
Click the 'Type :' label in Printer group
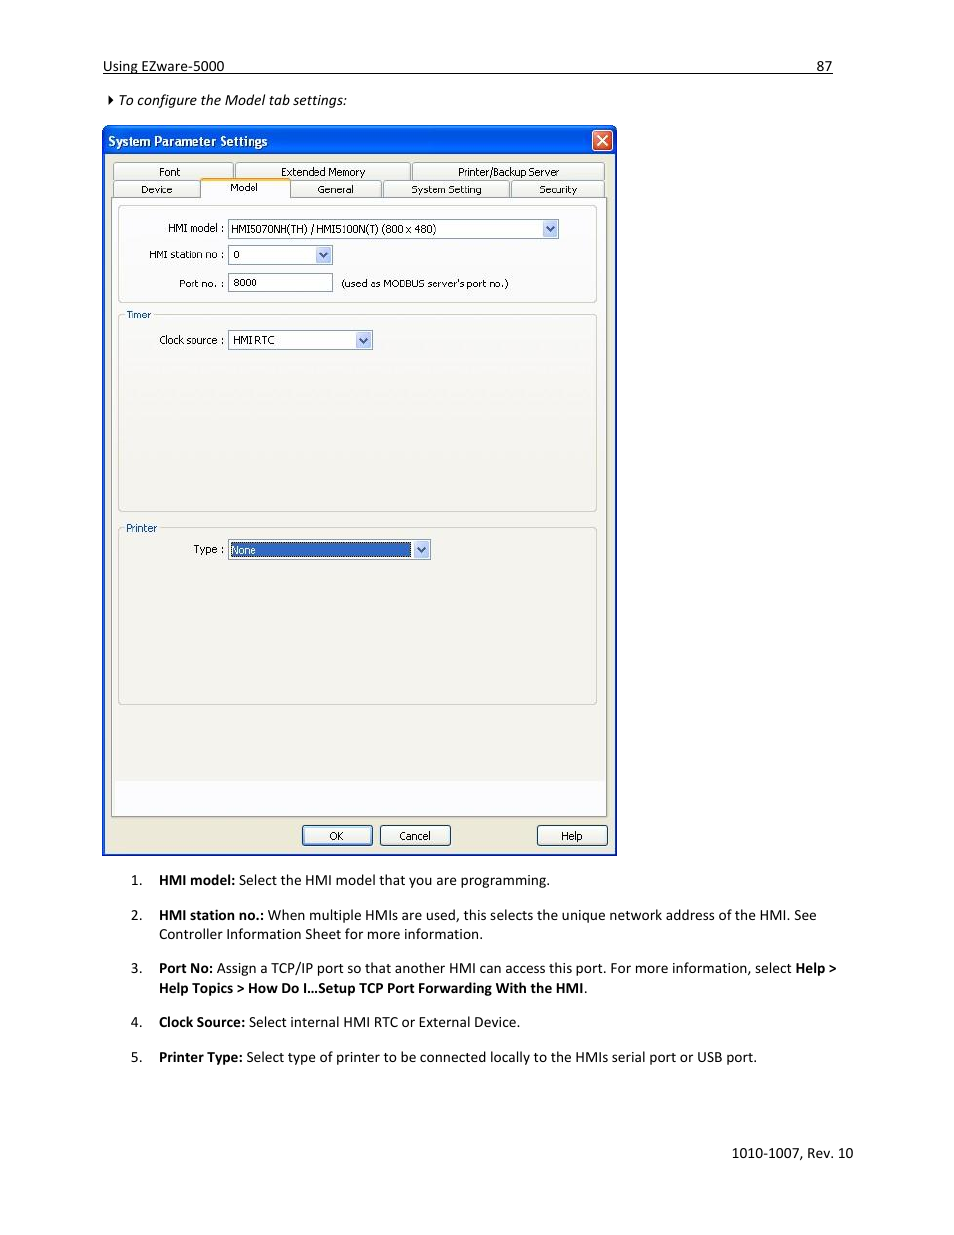point(209,549)
